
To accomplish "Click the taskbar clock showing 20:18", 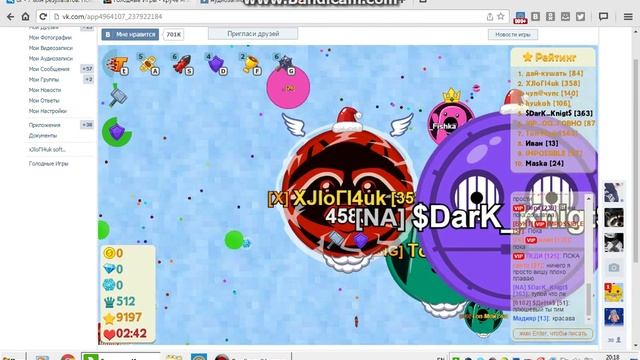I will [x=612, y=357].
